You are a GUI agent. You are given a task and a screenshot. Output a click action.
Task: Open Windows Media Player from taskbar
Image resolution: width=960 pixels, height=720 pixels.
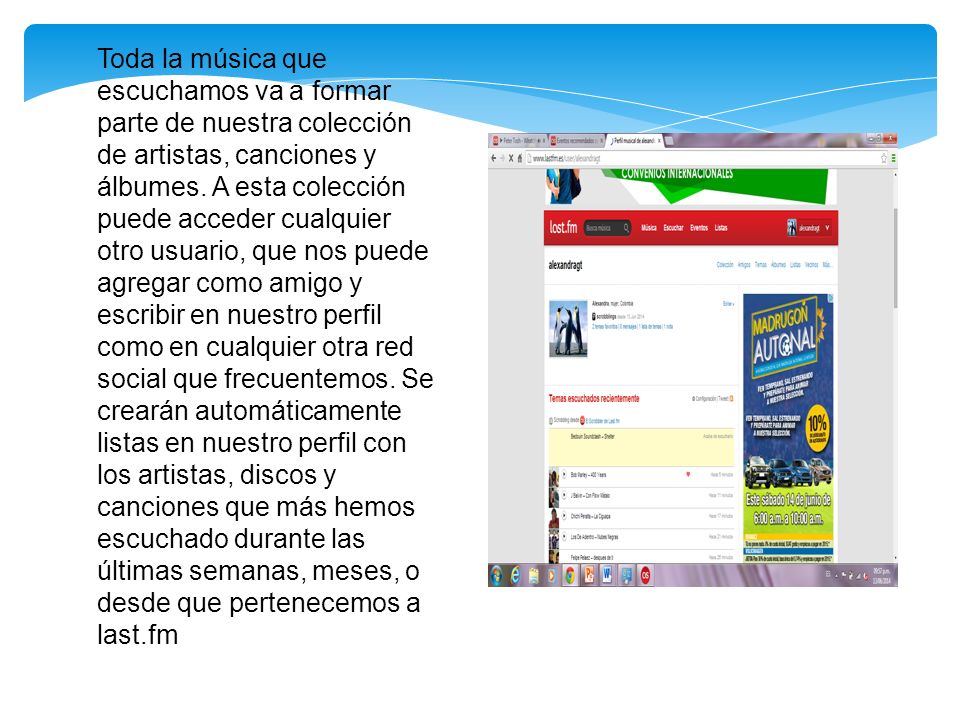pyautogui.click(x=552, y=576)
